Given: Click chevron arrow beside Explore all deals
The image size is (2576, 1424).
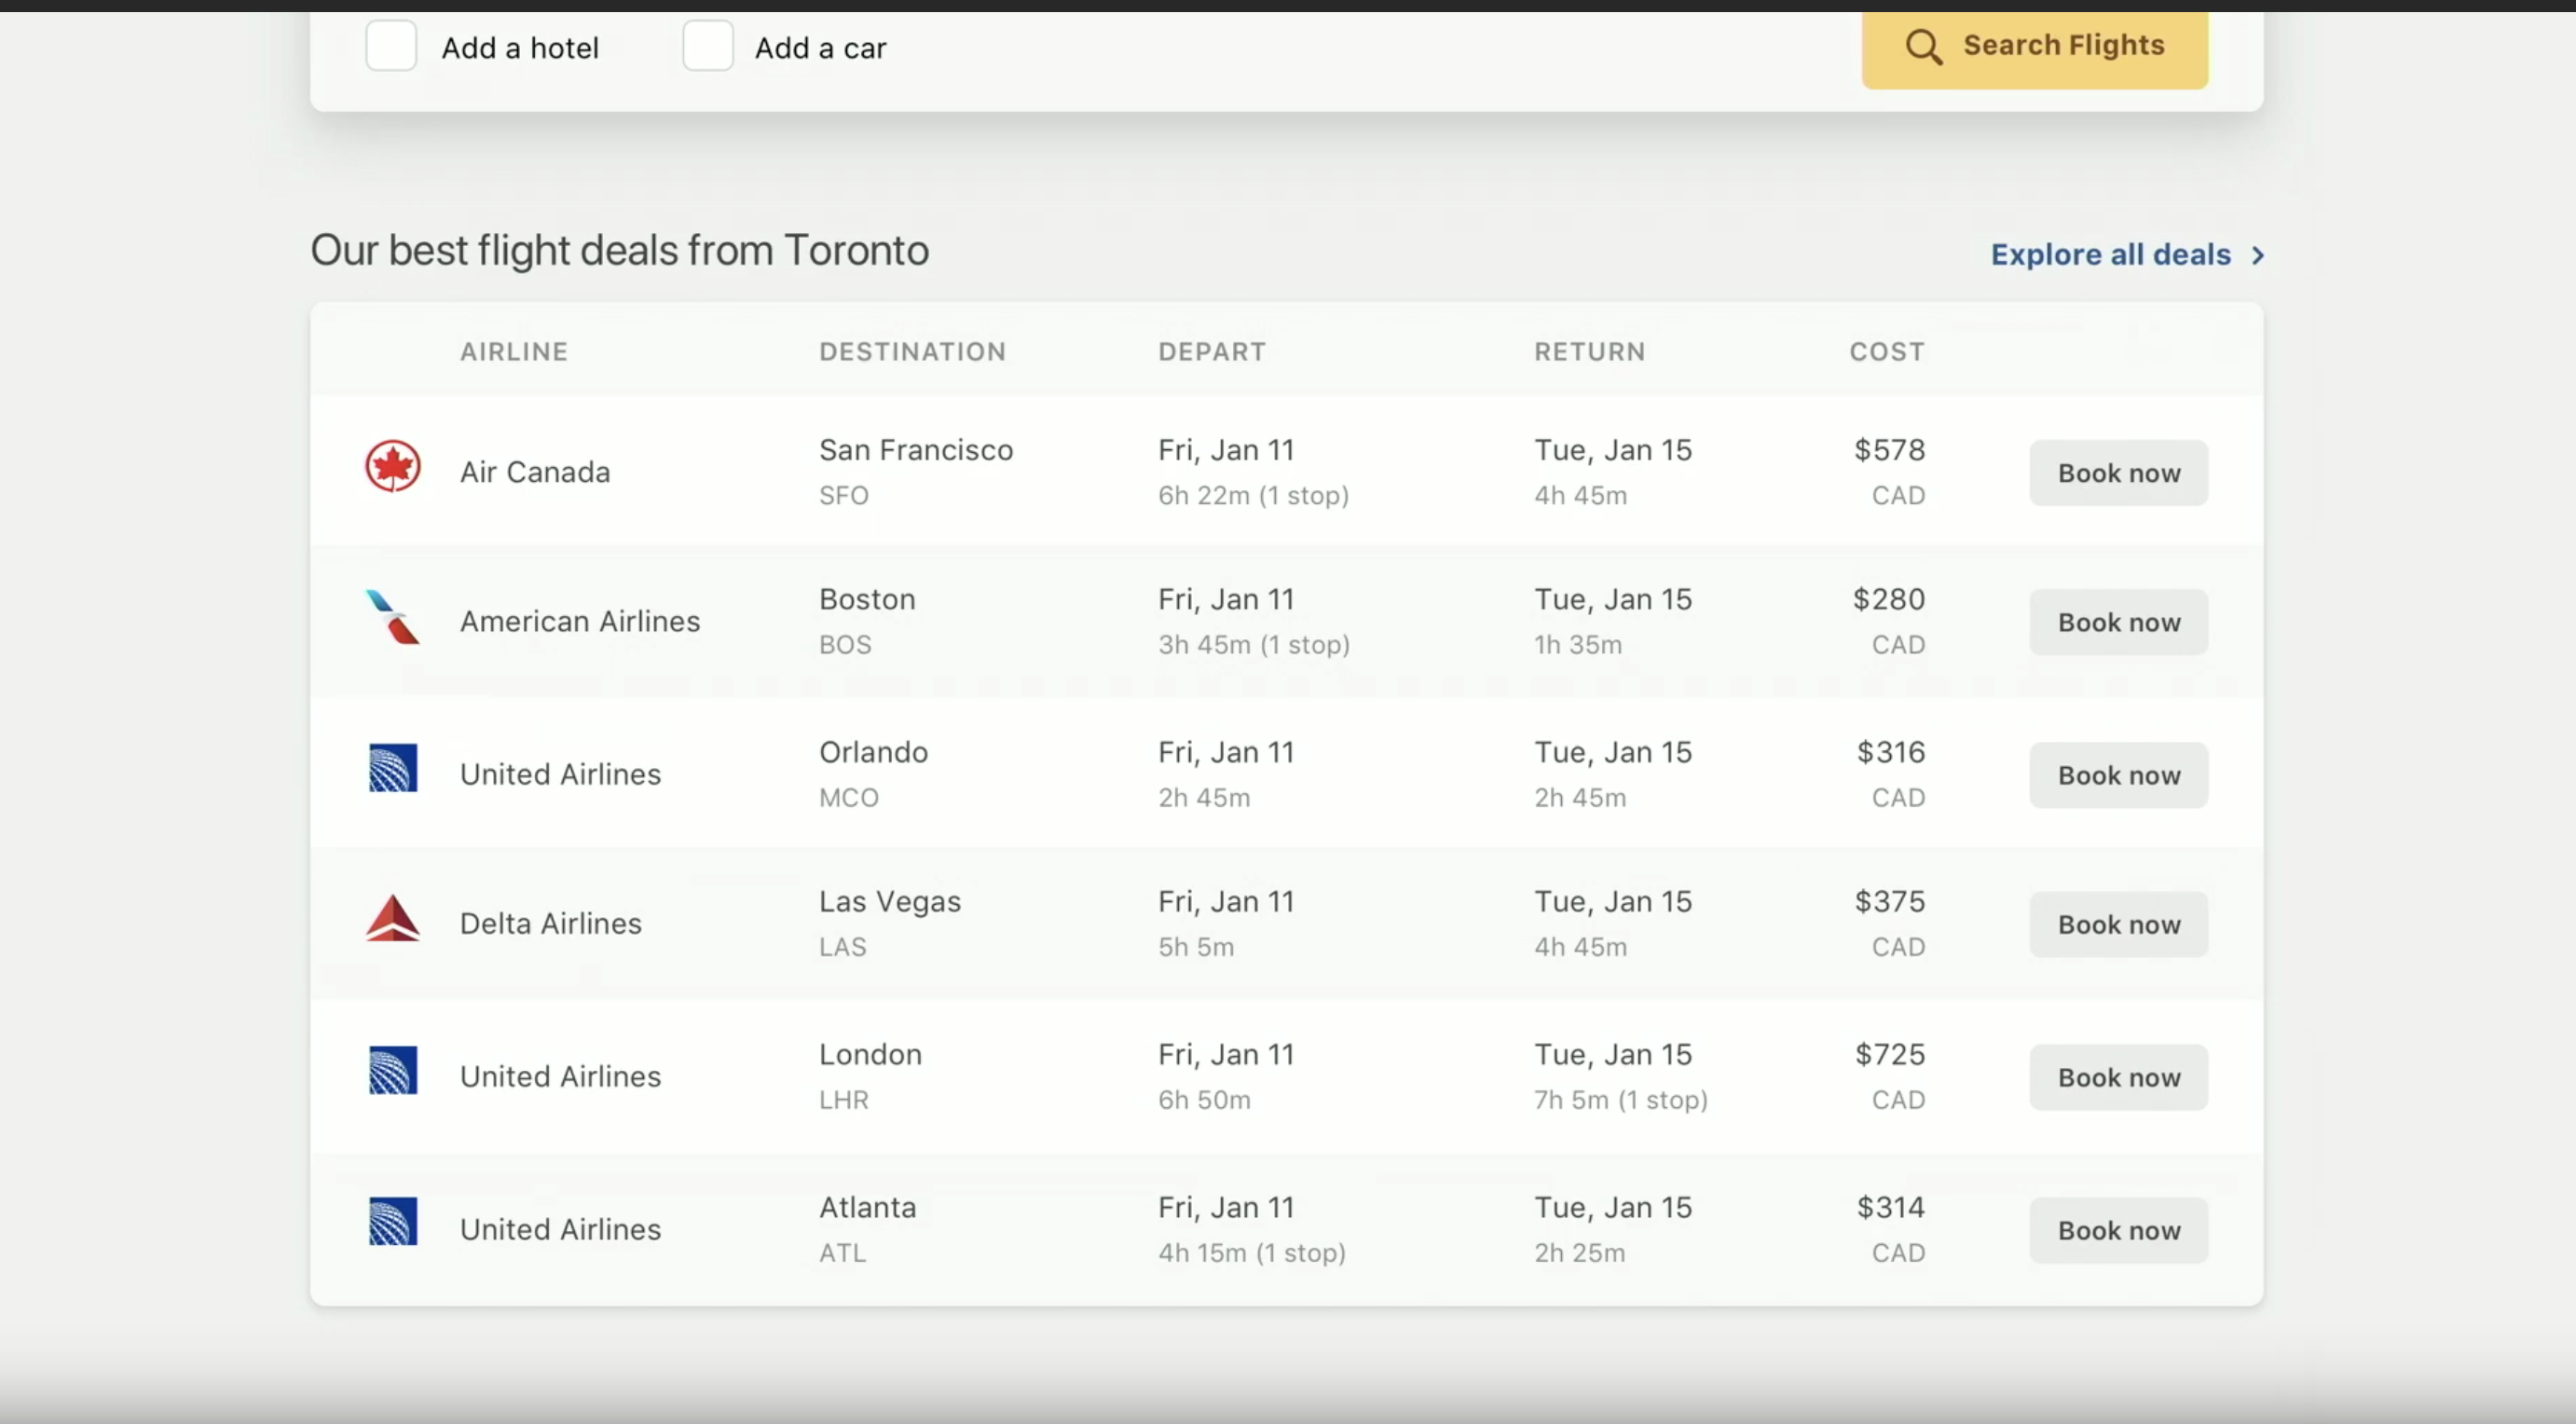Looking at the screenshot, I should pyautogui.click(x=2257, y=256).
